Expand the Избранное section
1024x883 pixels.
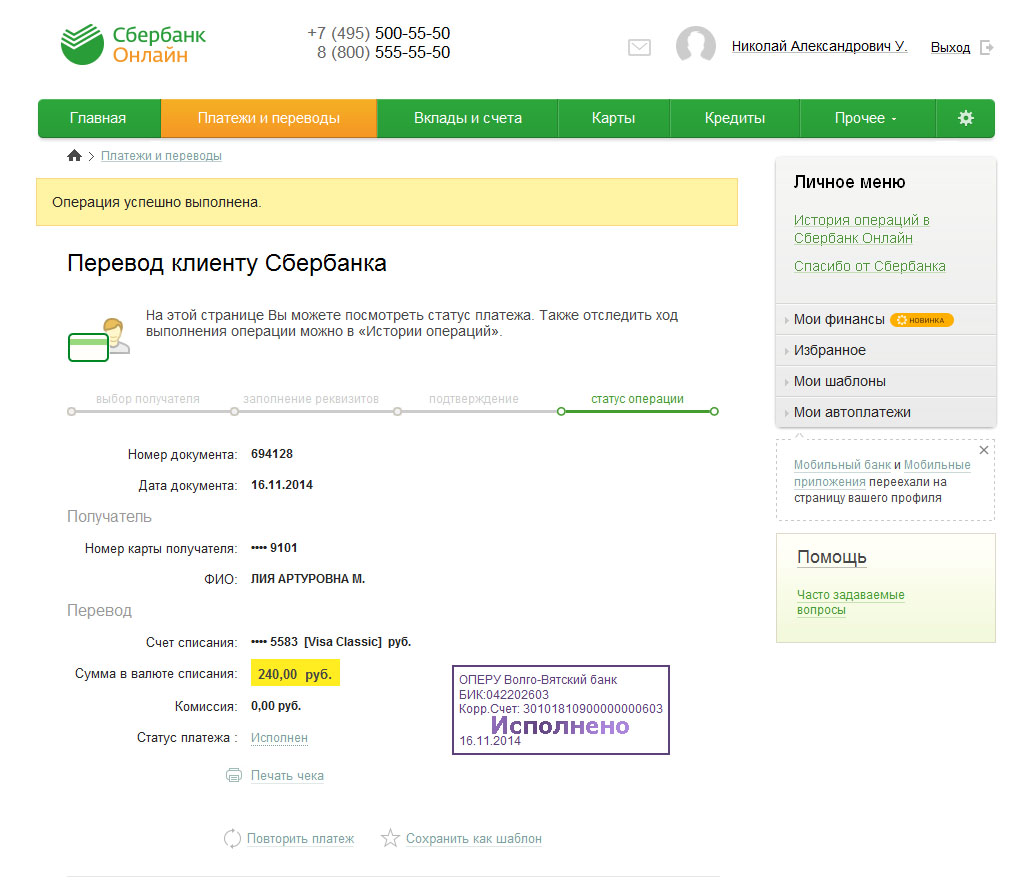(x=886, y=350)
